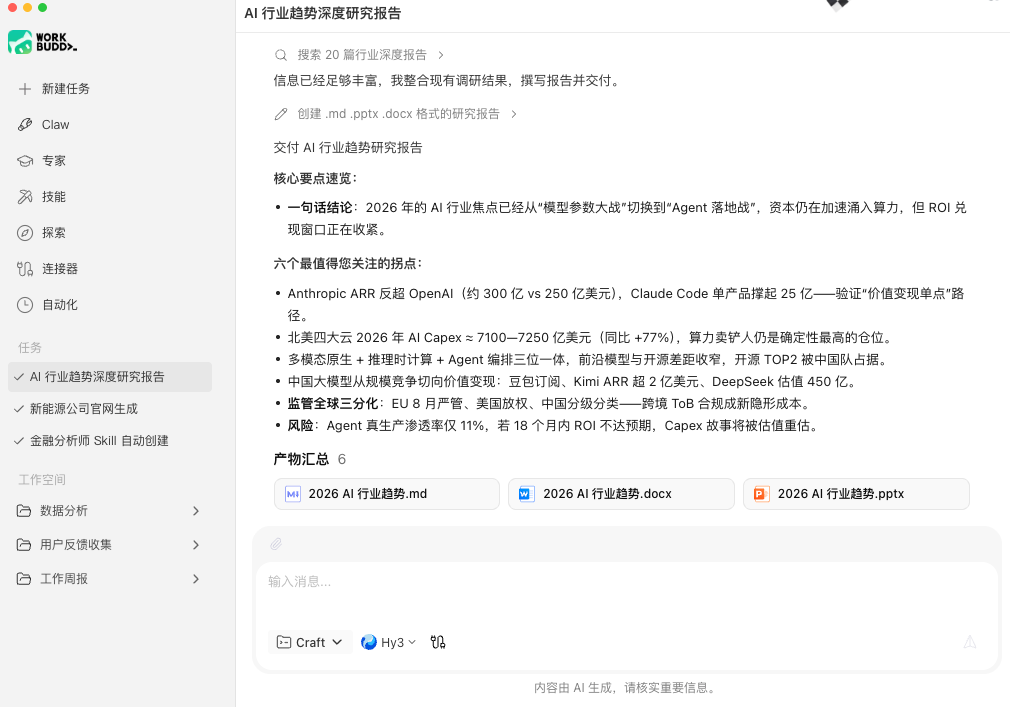Click the 技能 tools icon
Screen dimensions: 1010x707
pos(25,197)
